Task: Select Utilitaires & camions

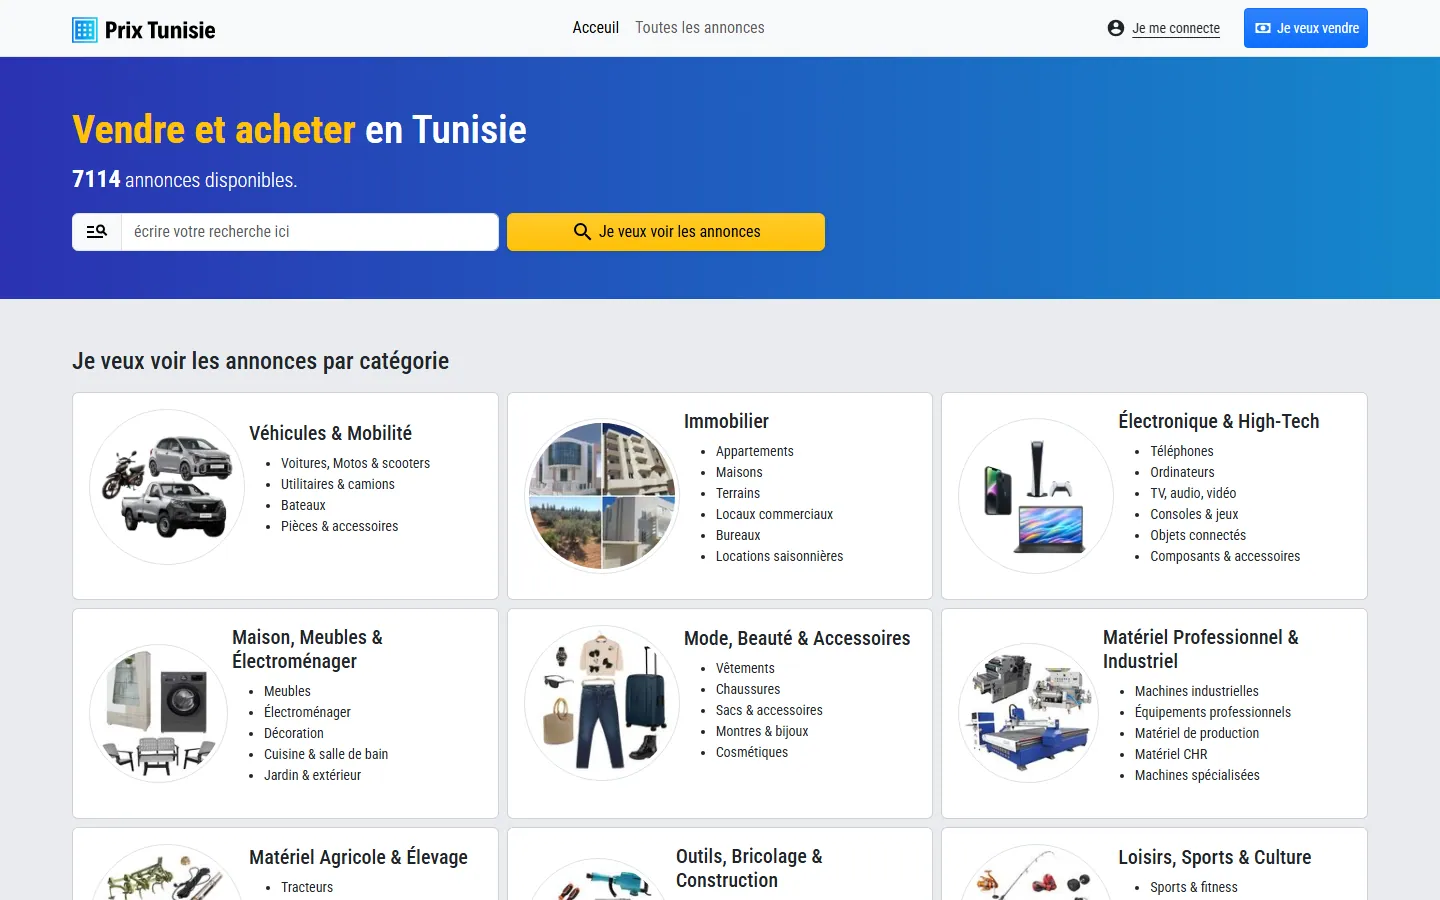Action: [338, 484]
